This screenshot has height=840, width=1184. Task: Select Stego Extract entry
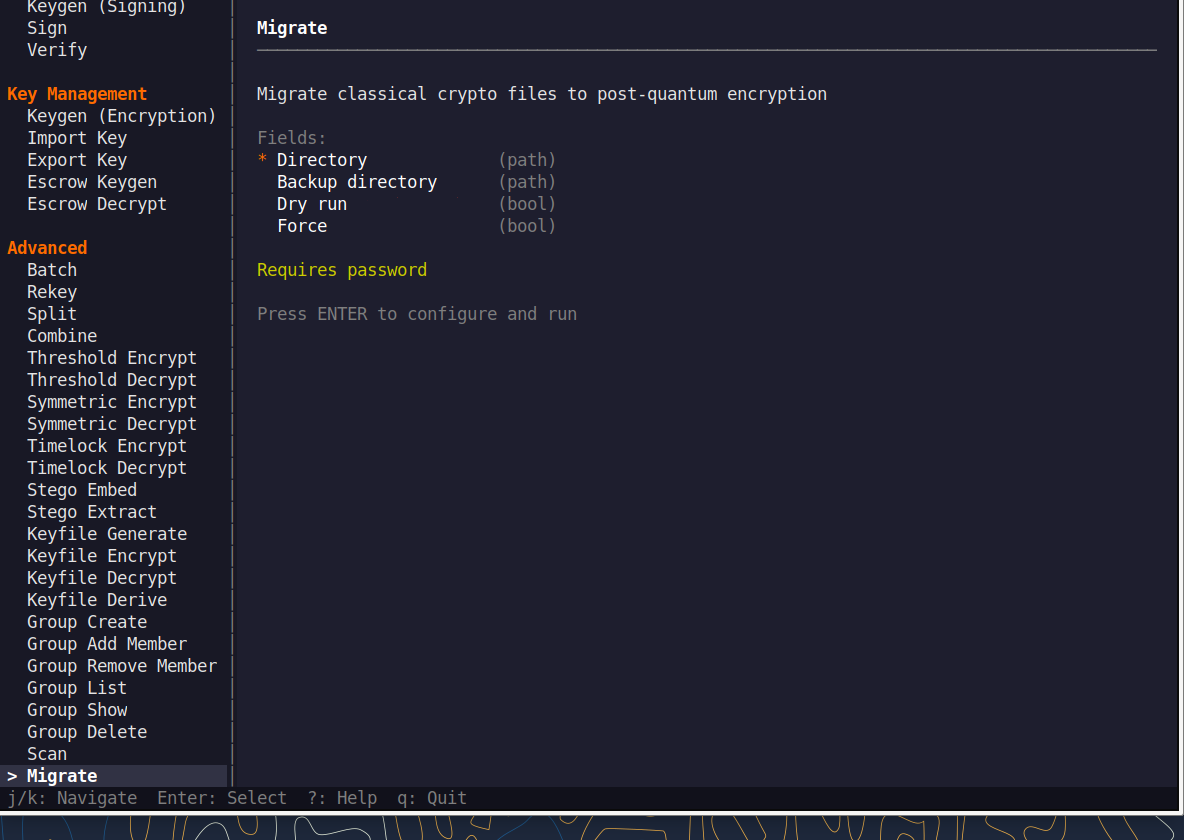pos(92,511)
